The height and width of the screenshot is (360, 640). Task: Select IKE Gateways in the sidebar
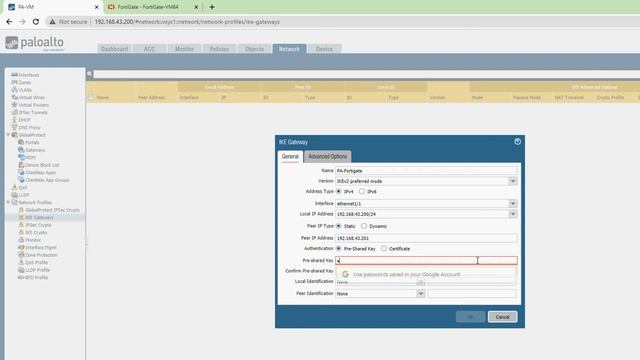tap(39, 218)
